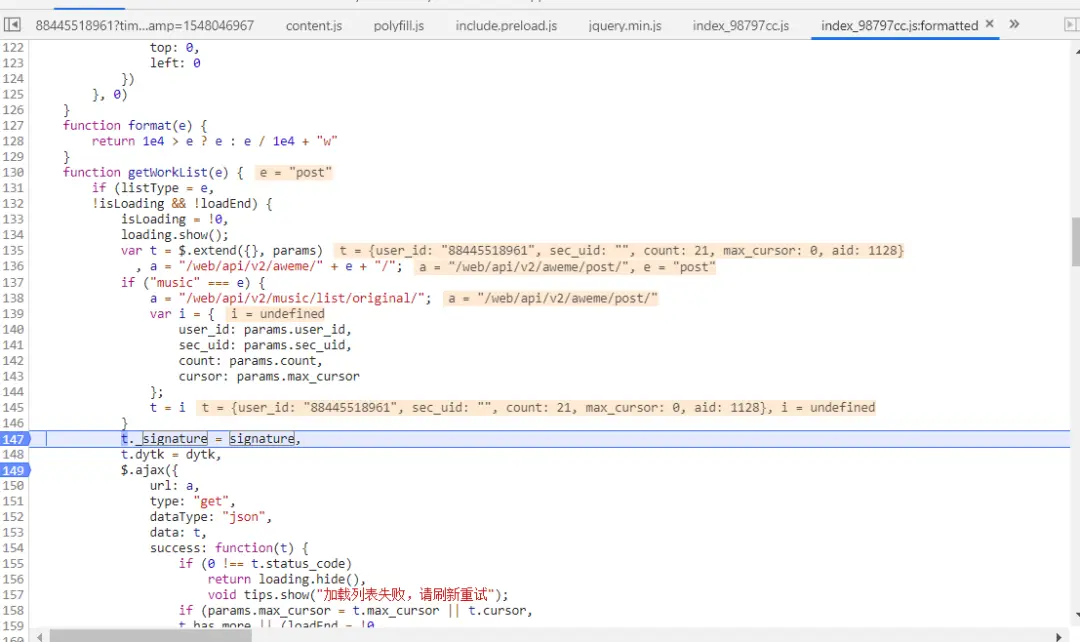Click 'if (0 !== t.status_code)' condition
Image resolution: width=1080 pixels, height=642 pixels.
click(265, 564)
